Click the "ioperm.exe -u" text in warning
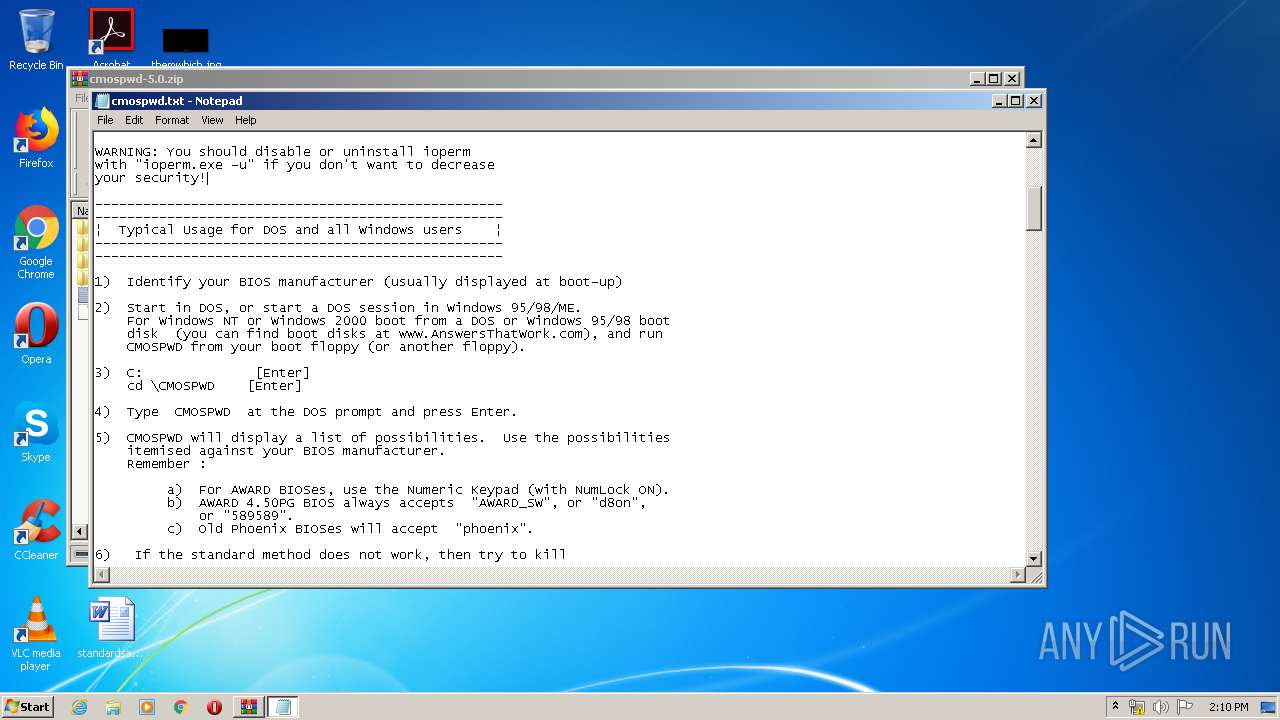Viewport: 1280px width, 720px height. [194, 165]
